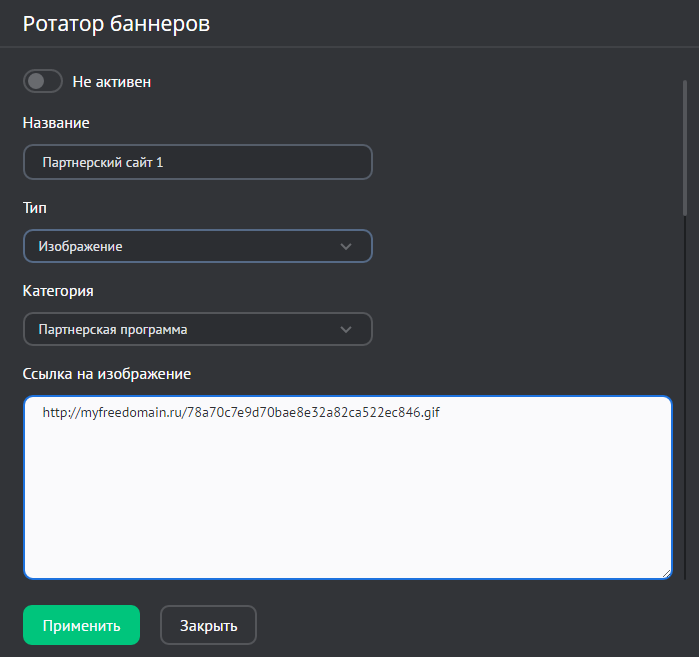Click the "Не активен" label text
Screen dimensions: 699x657
click(112, 81)
